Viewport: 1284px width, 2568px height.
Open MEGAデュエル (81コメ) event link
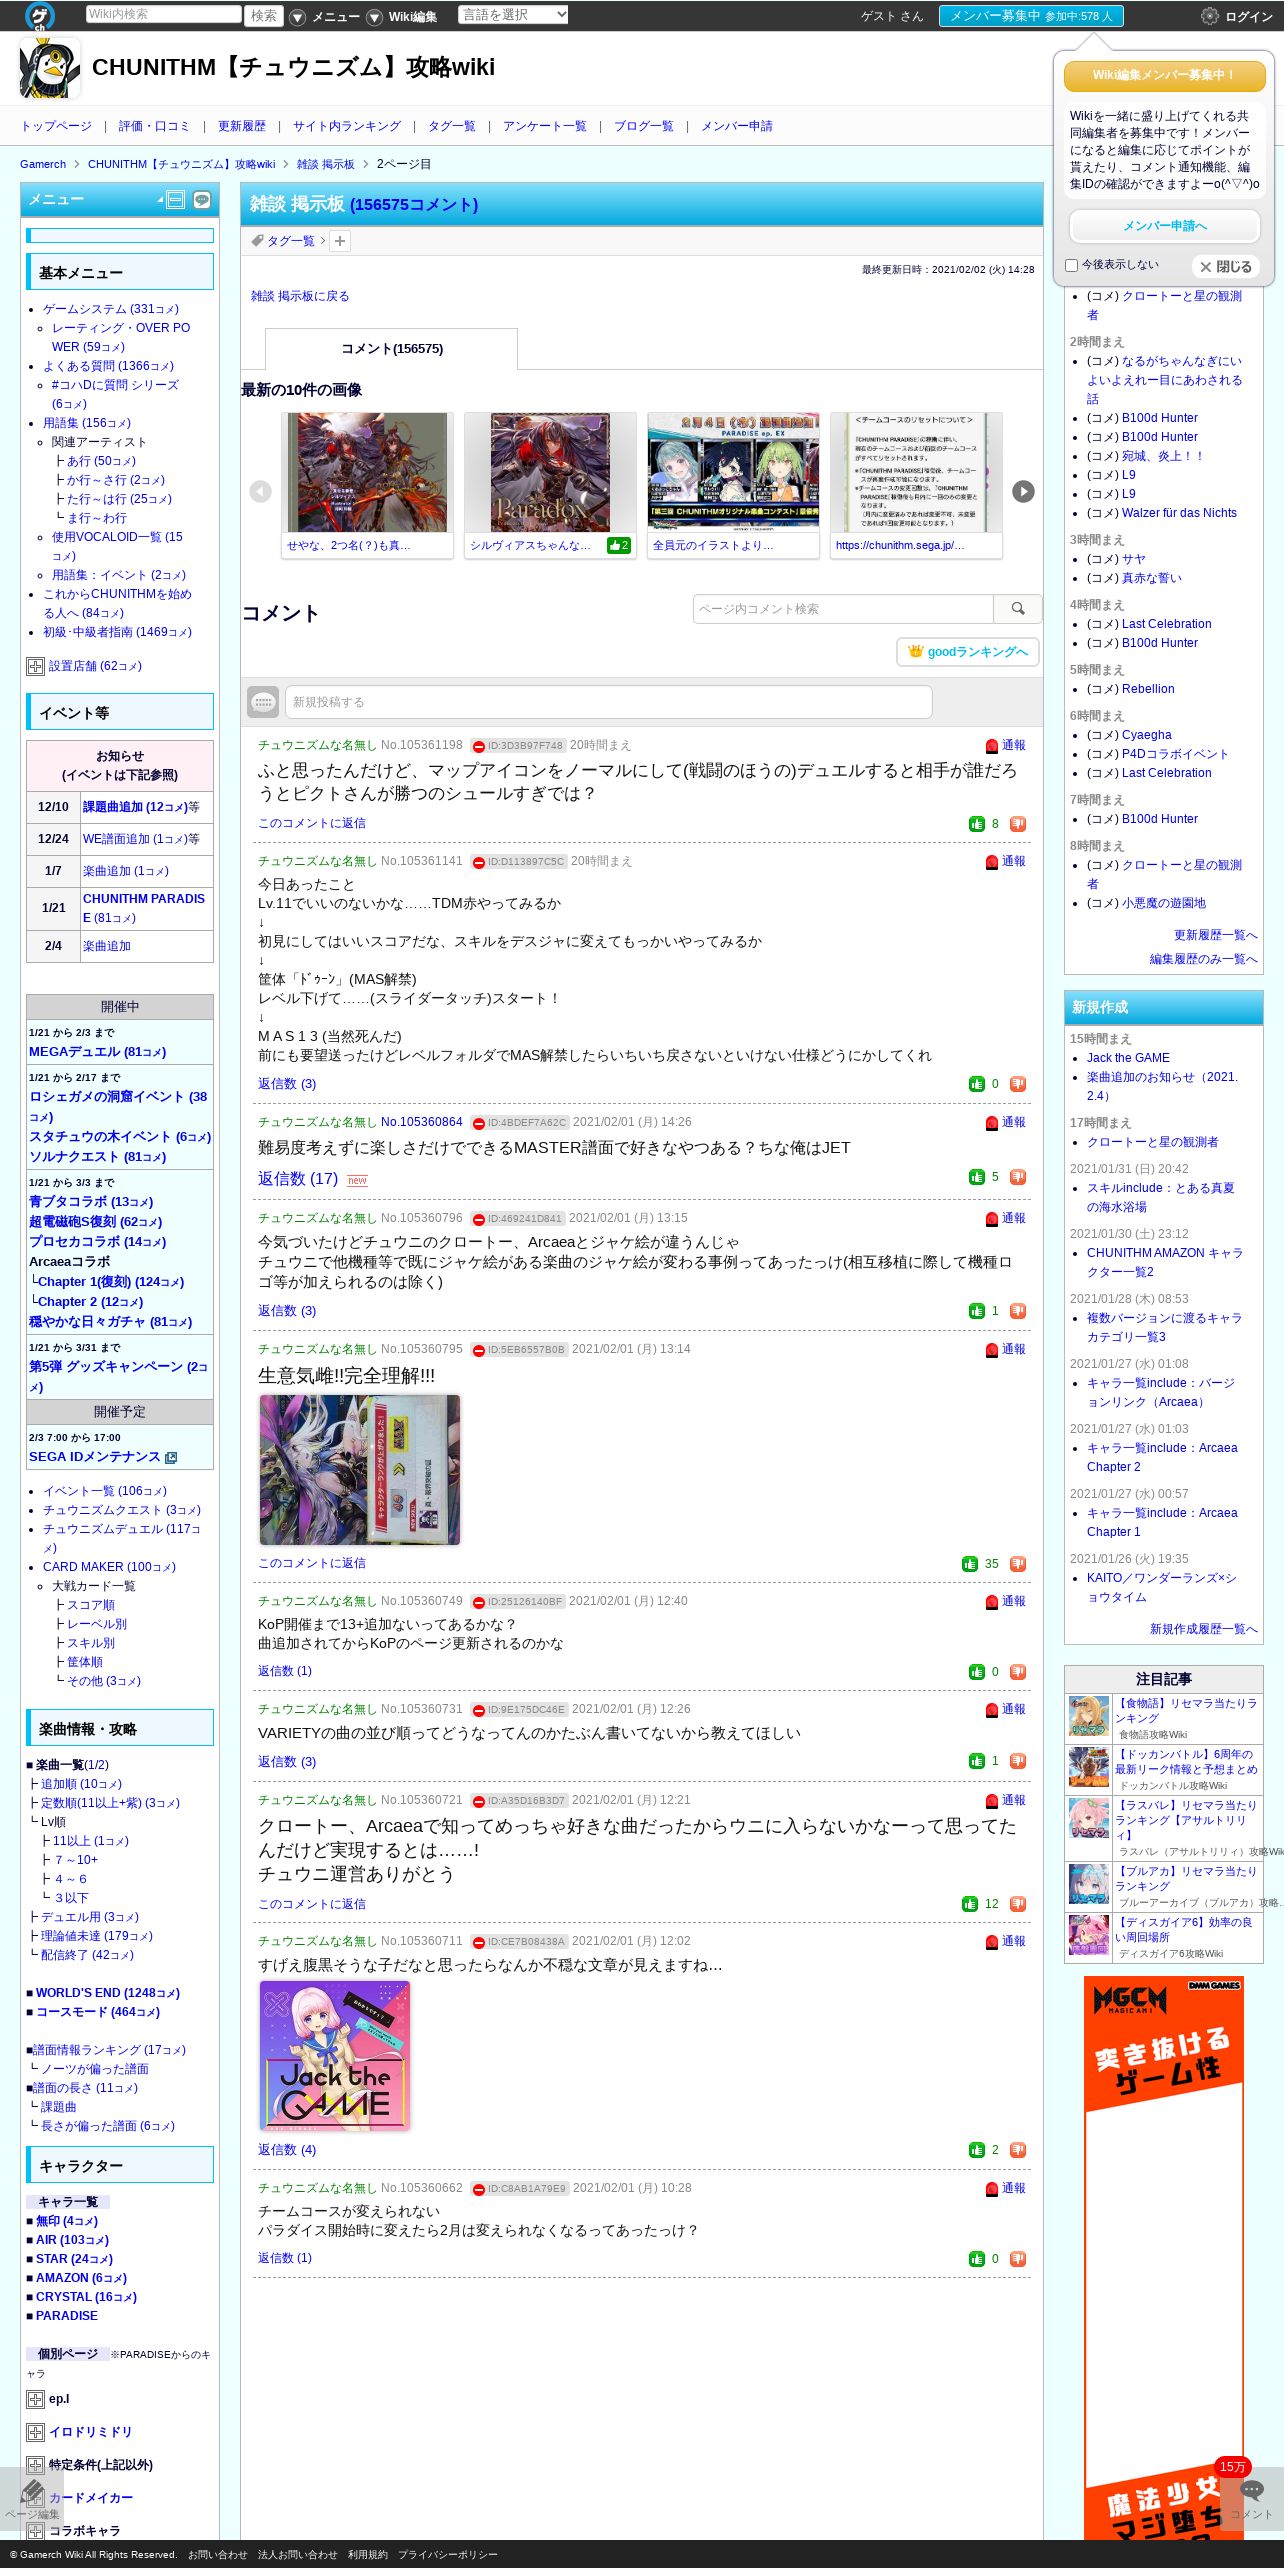[98, 1052]
